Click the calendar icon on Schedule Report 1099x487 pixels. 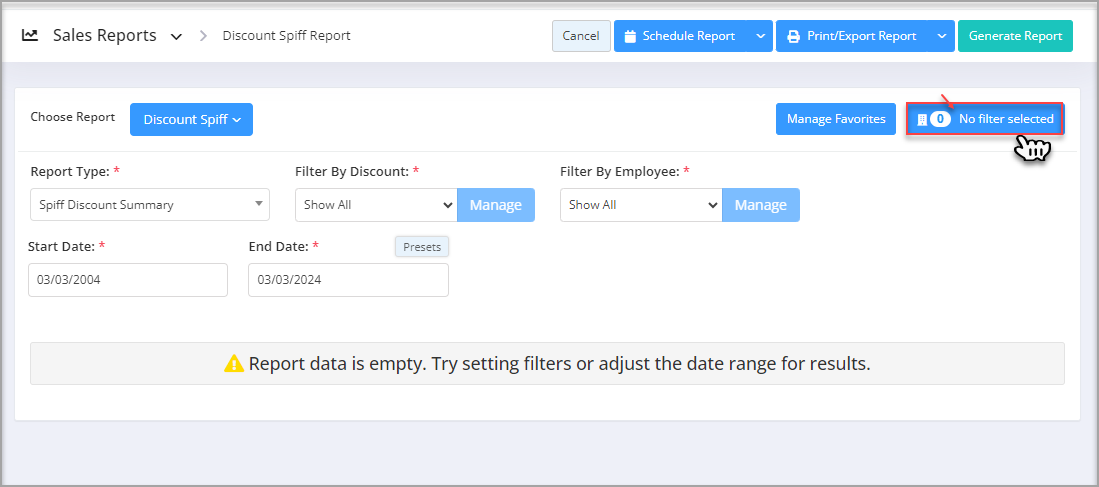coord(630,36)
